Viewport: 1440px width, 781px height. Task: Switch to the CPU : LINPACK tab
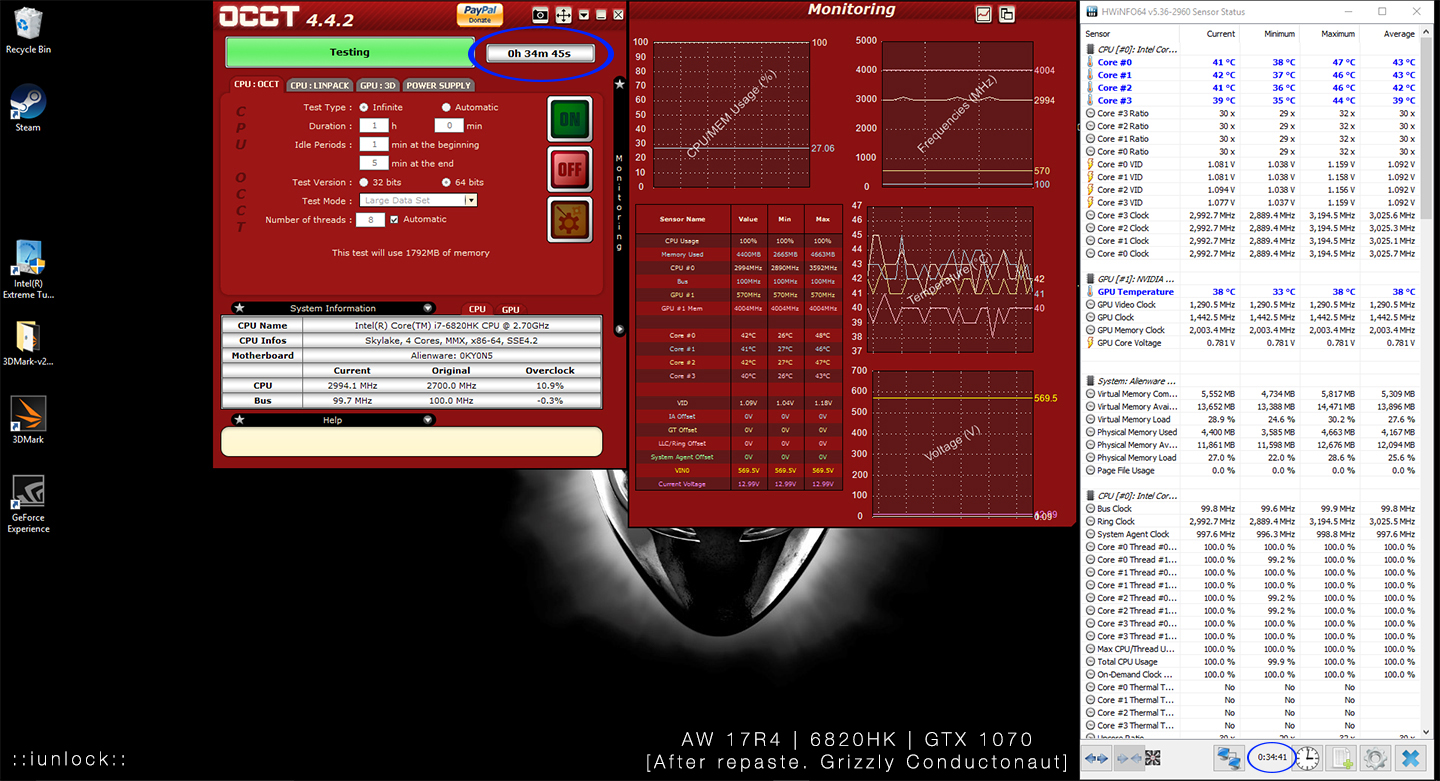tap(320, 85)
